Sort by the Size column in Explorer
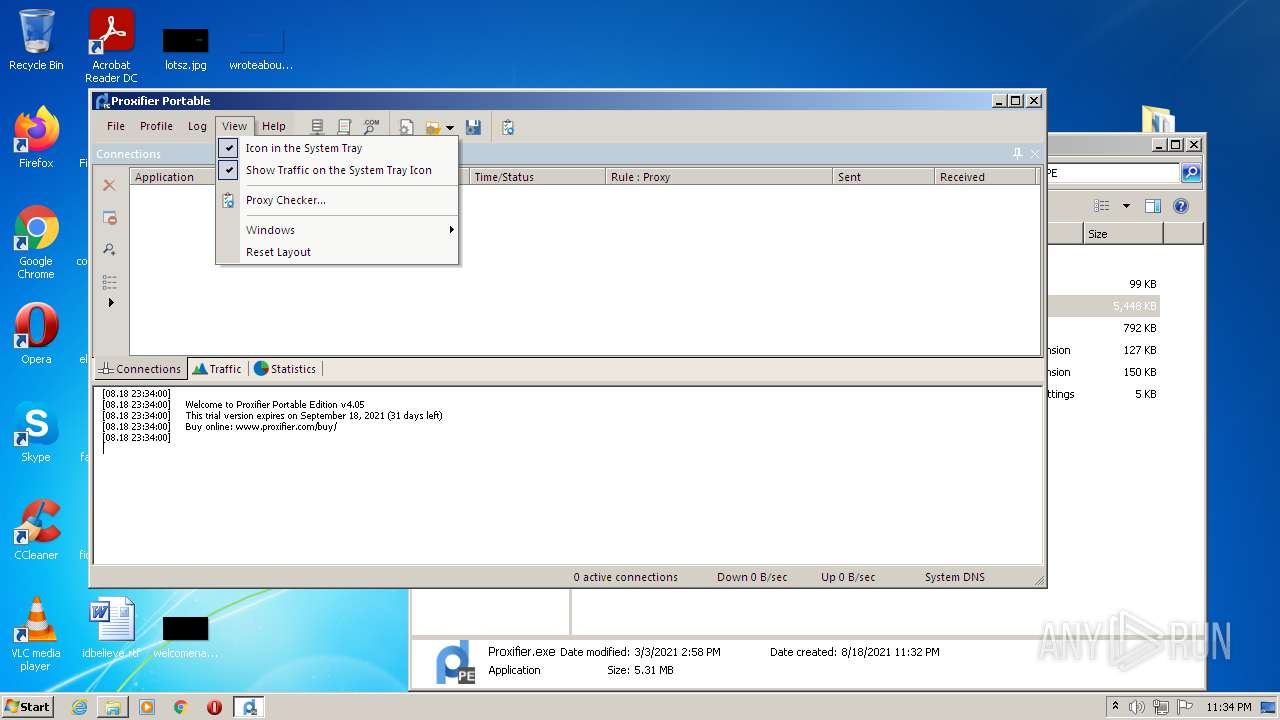Image resolution: width=1280 pixels, height=720 pixels. 1123,234
